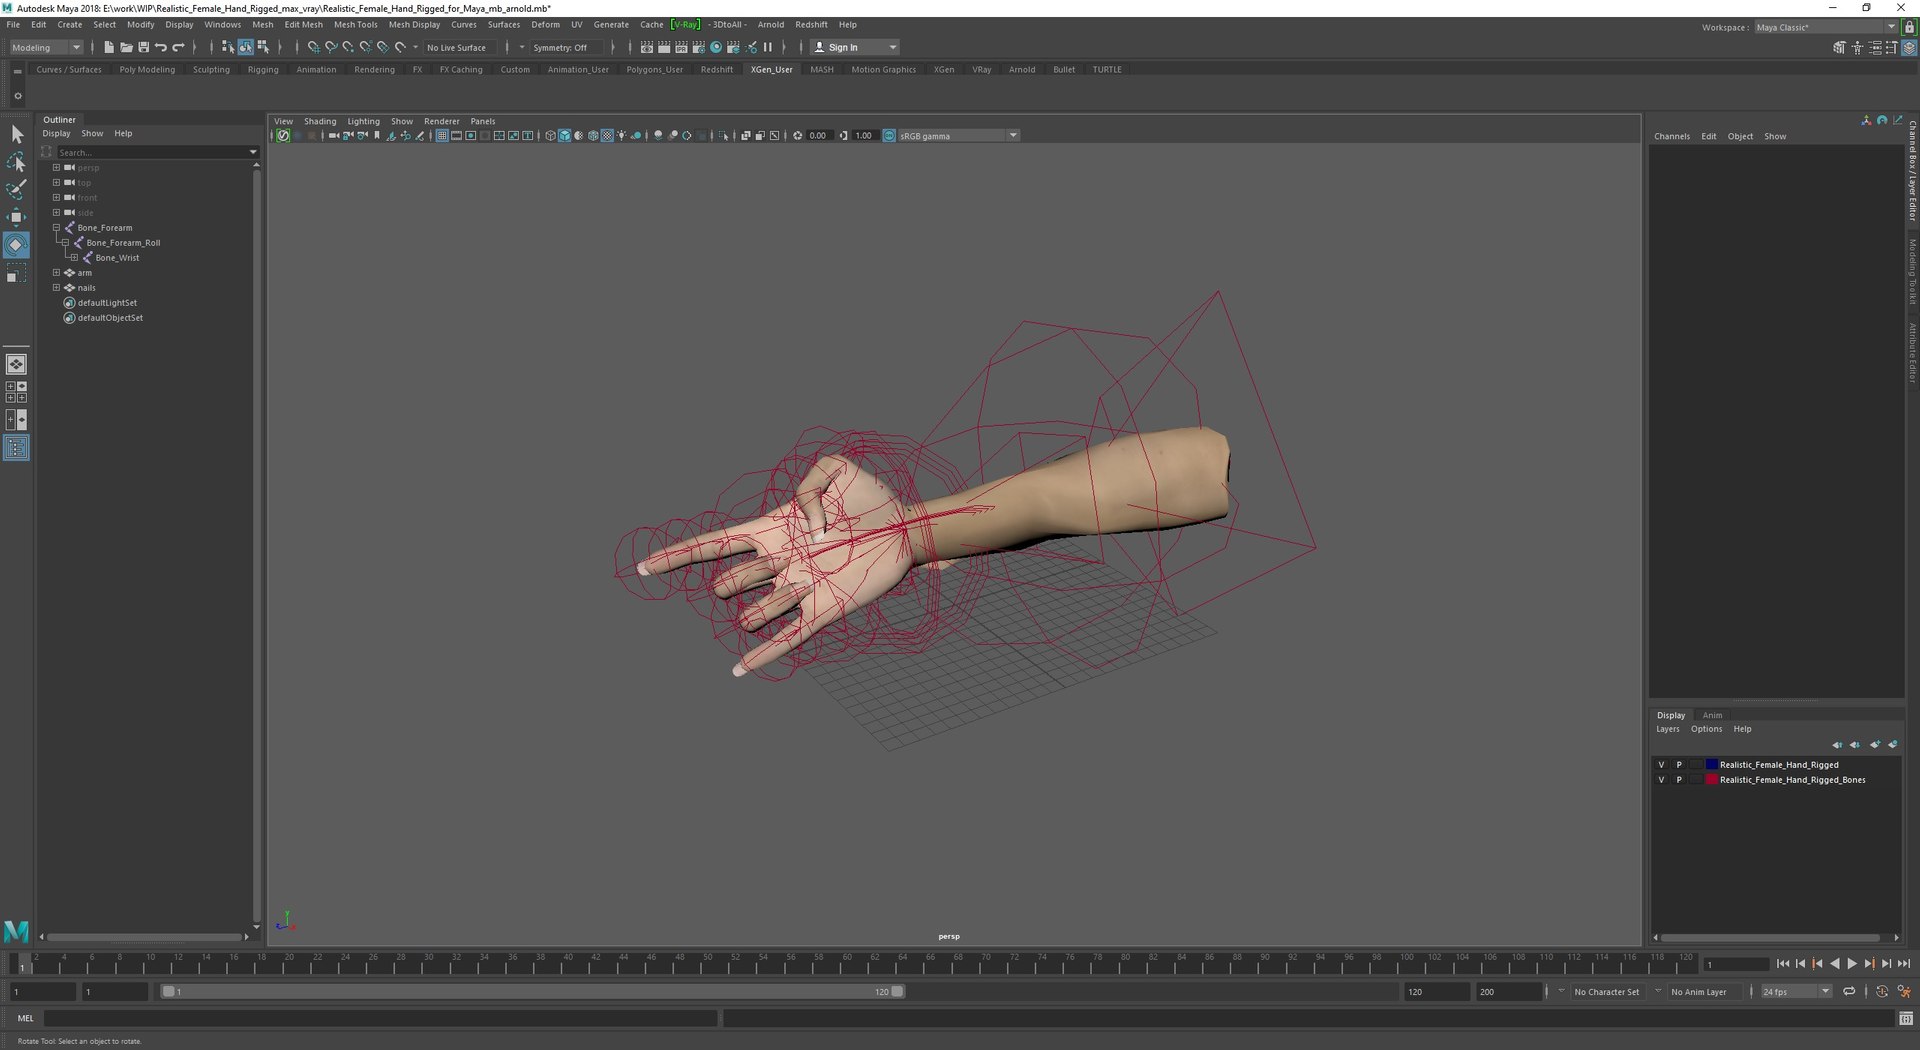
Task: Toggle visibility V of Realistic_Female_Hand_Rigged layer
Action: click(1662, 765)
